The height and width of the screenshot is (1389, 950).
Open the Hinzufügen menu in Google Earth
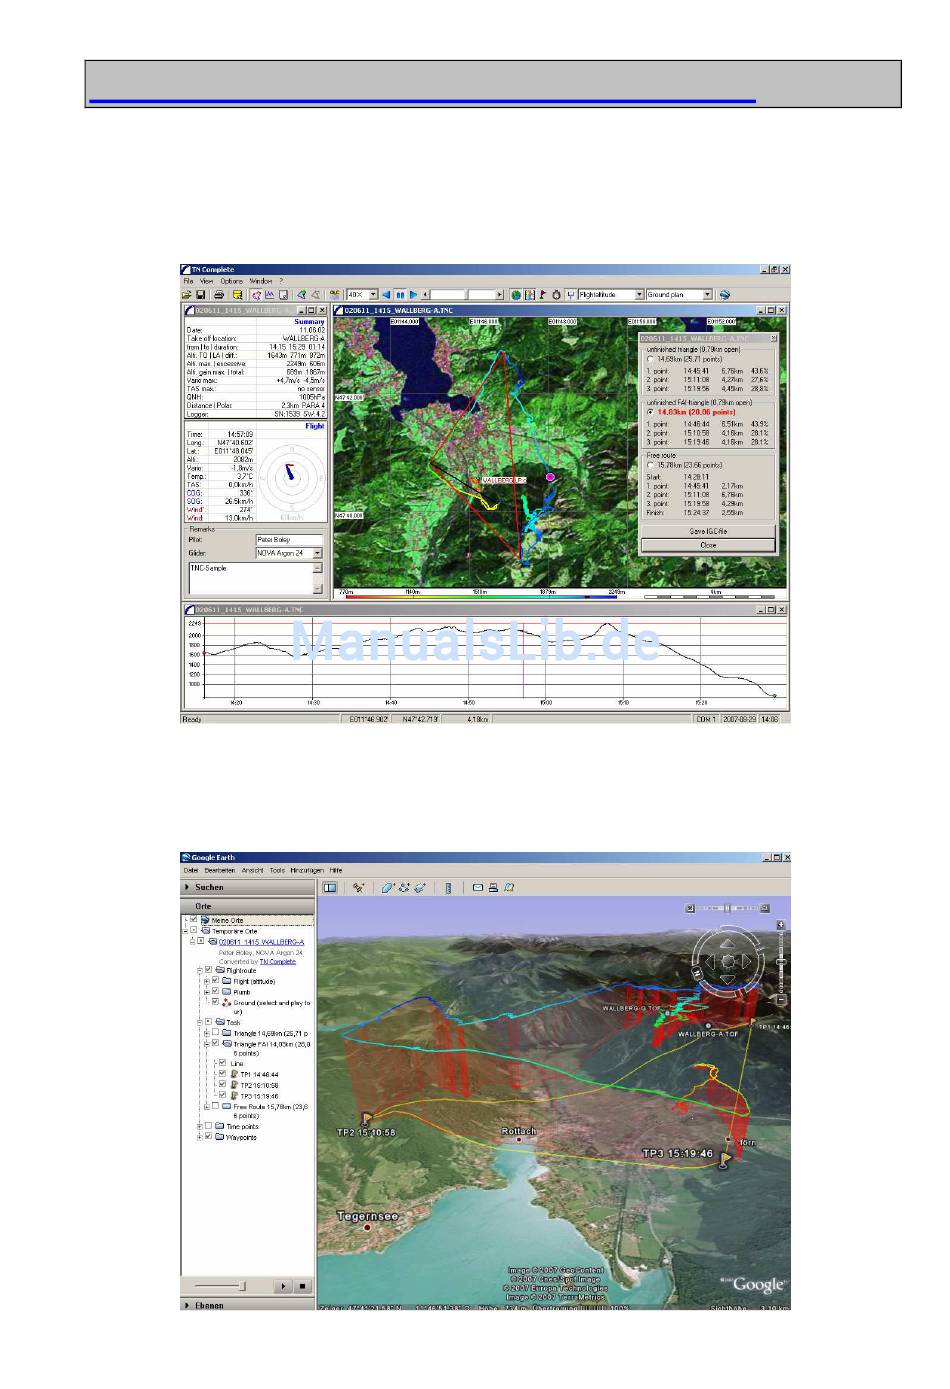[x=307, y=870]
